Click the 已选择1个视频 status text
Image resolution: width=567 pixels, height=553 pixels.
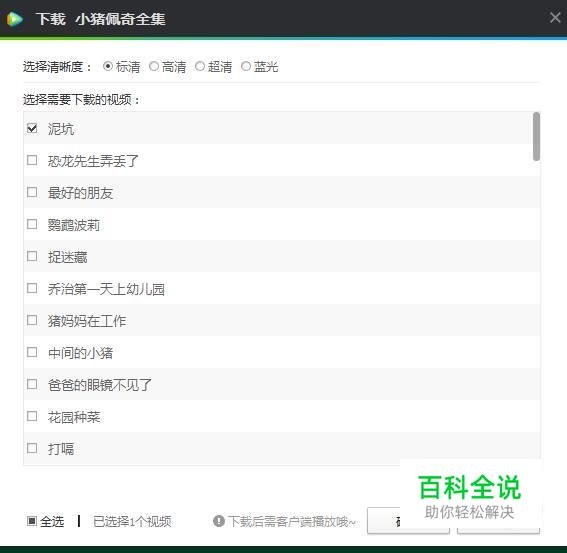pyautogui.click(x=132, y=521)
